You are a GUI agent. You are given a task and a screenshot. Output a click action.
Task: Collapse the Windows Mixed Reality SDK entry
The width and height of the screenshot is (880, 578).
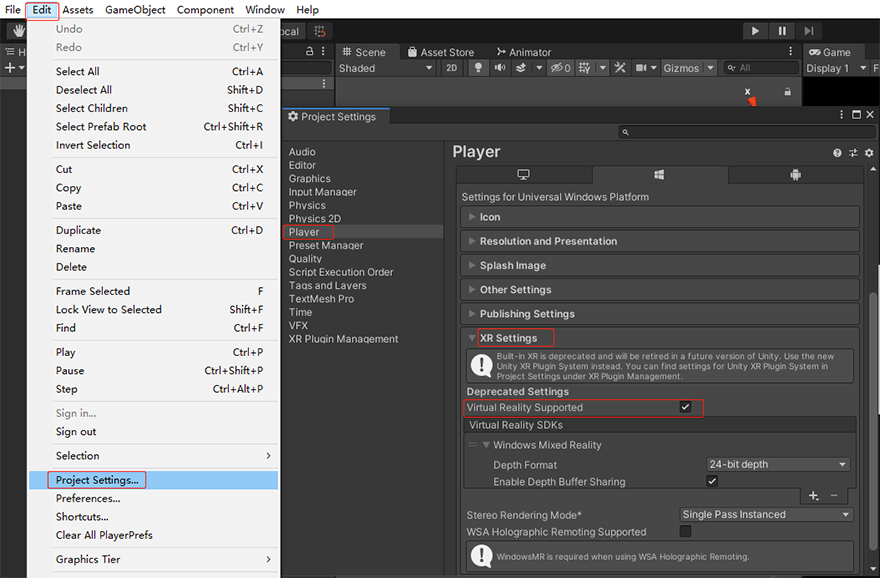pyautogui.click(x=486, y=445)
